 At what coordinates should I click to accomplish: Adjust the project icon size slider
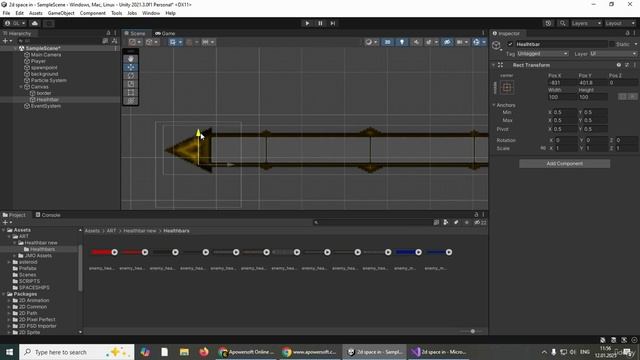(x=472, y=331)
